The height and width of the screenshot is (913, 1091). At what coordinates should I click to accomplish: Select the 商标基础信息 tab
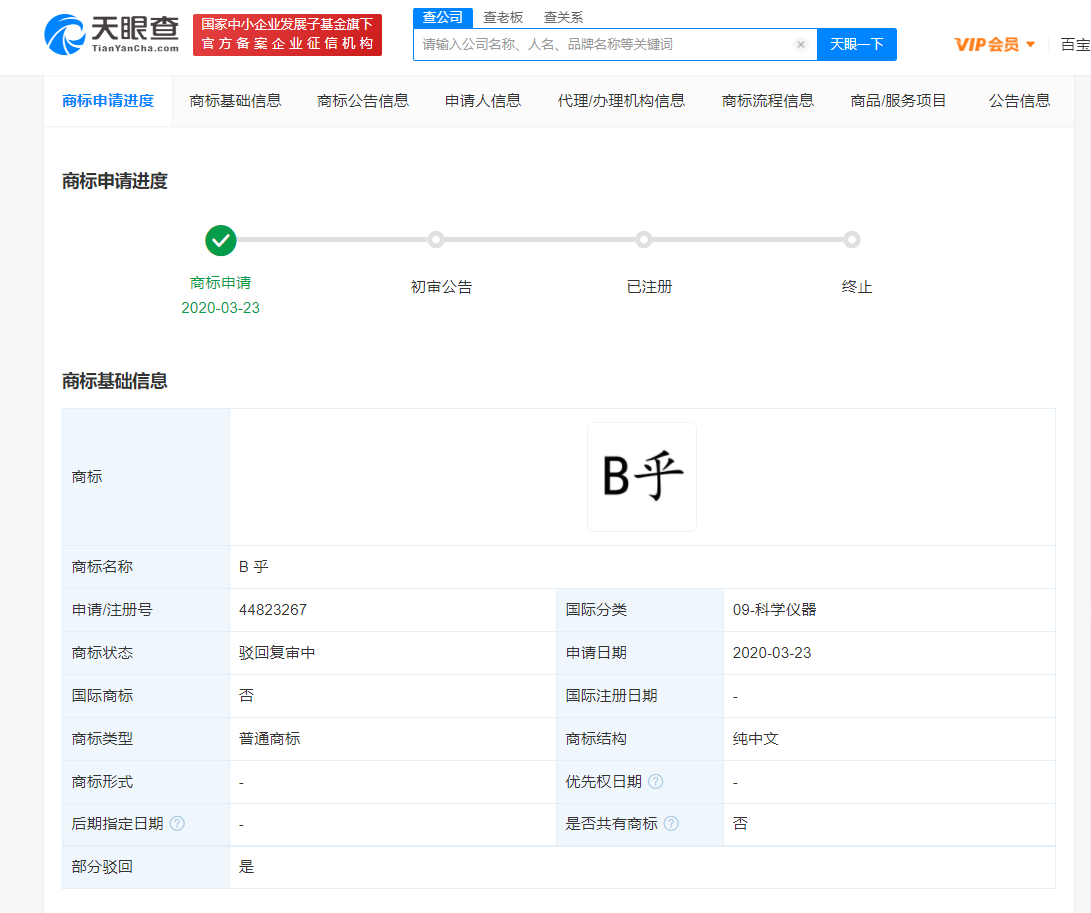tap(235, 101)
